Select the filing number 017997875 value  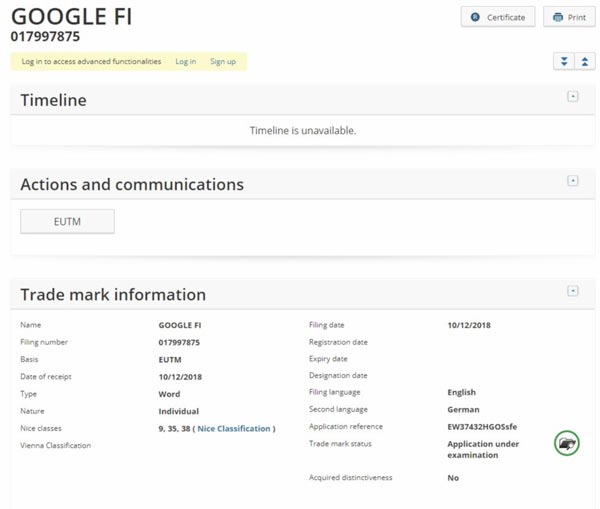tap(179, 343)
